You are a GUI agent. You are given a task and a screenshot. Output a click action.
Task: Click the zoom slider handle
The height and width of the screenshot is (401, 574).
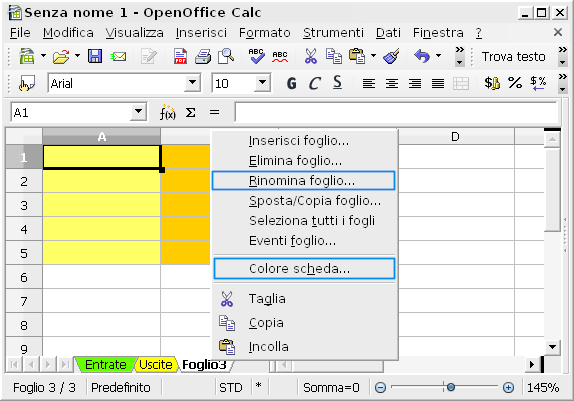451,387
